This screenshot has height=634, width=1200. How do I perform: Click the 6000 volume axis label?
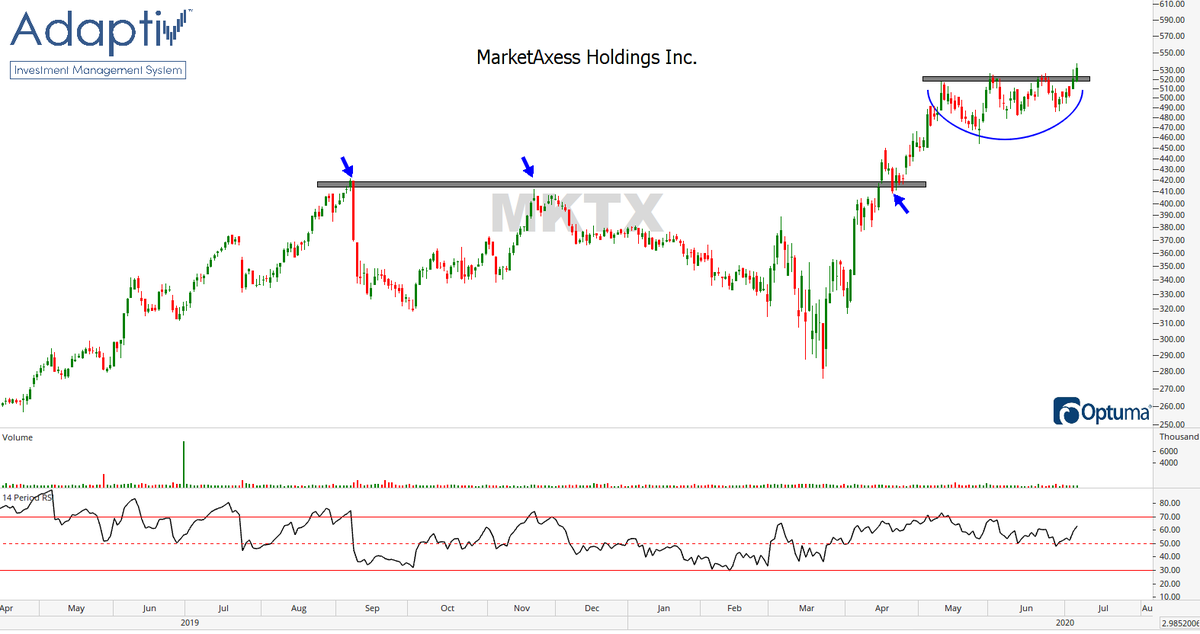tap(1168, 451)
